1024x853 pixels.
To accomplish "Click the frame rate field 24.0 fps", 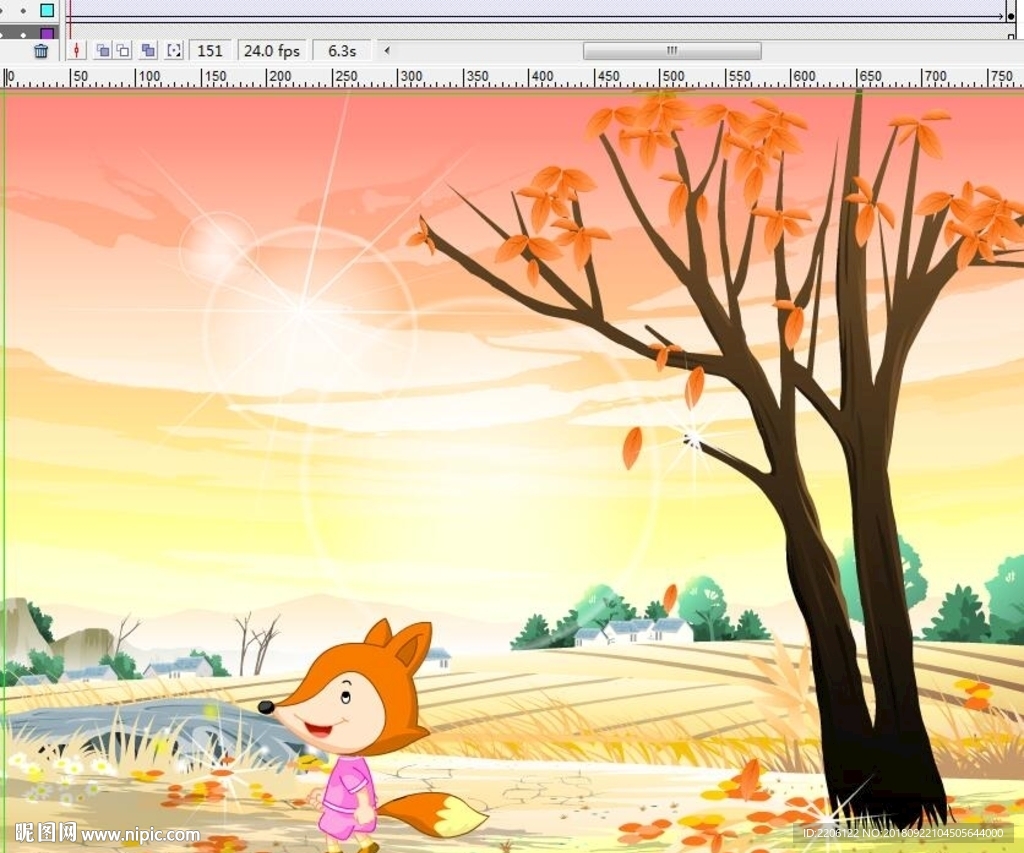I will [x=272, y=51].
